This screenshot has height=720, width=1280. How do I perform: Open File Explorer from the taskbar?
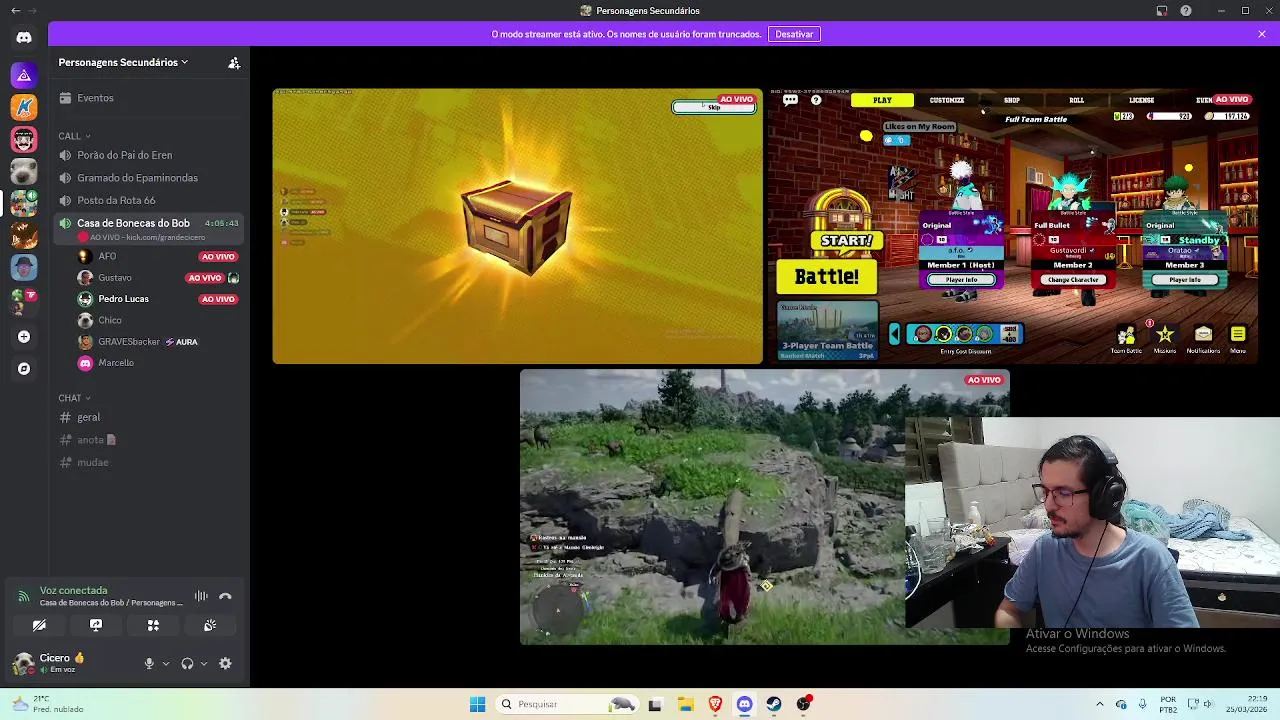[x=685, y=704]
